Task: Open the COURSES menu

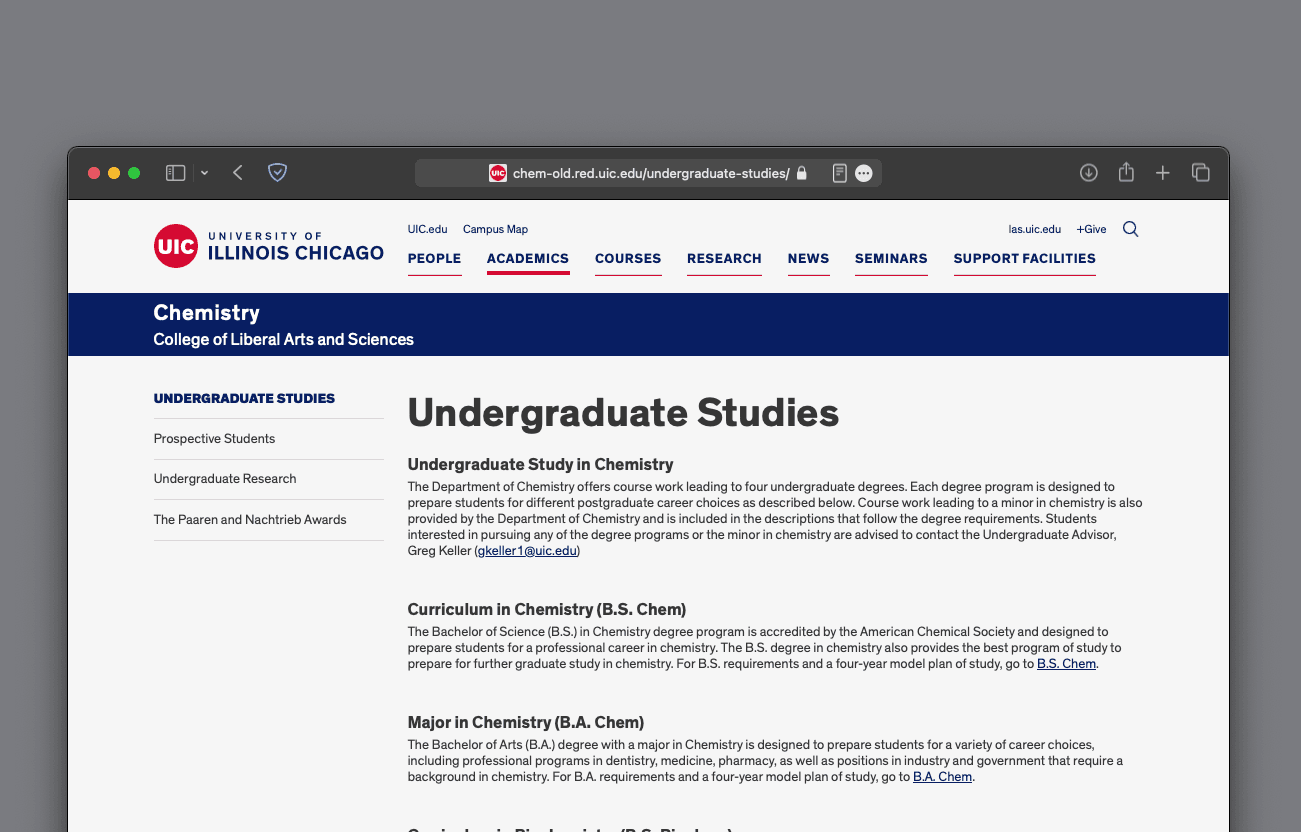Action: tap(628, 259)
